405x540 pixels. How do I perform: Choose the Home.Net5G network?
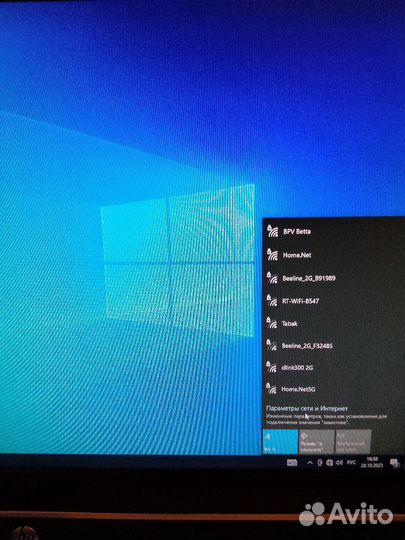tap(333, 389)
